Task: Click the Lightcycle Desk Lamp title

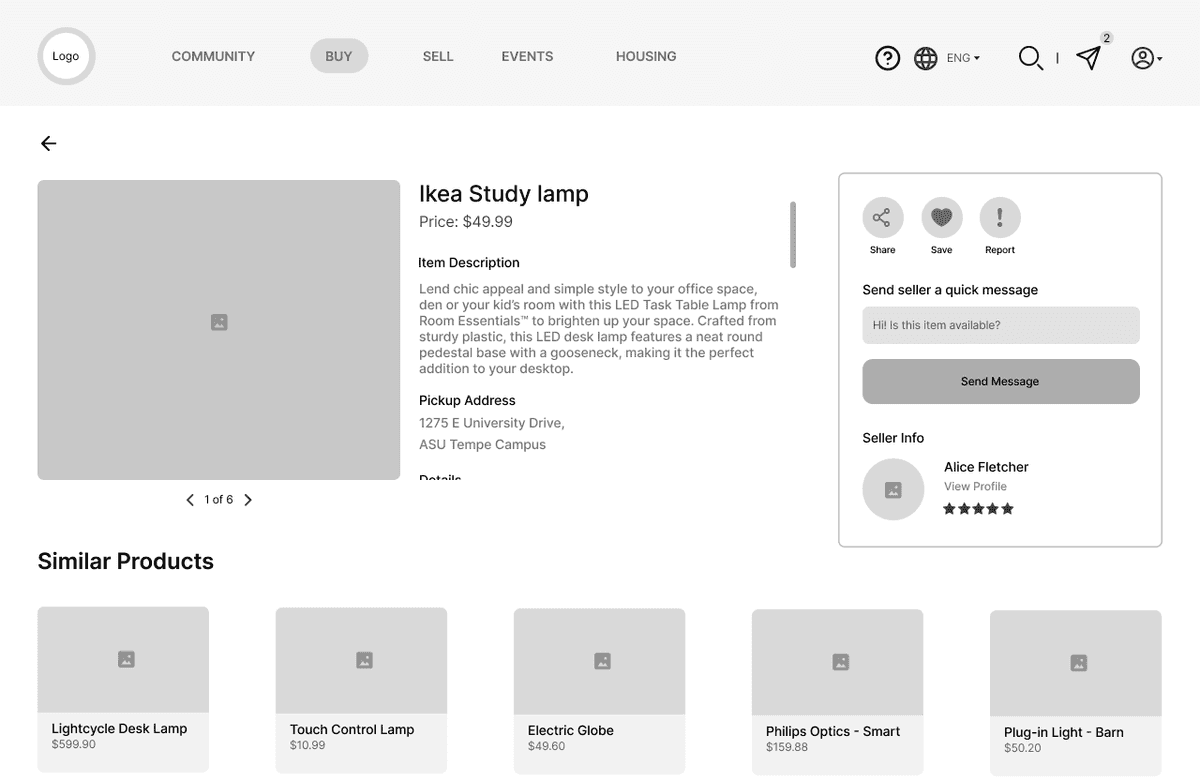Action: 119,728
